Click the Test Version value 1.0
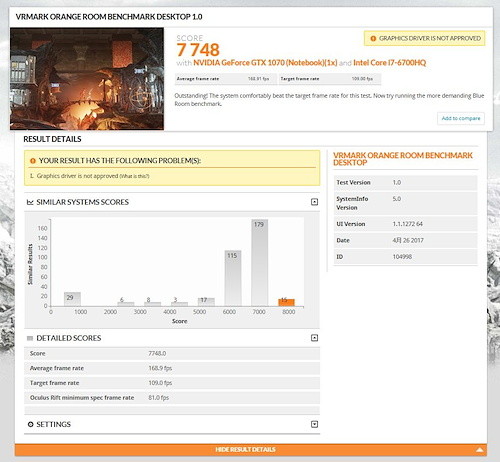Viewport: 500px width, 462px height. [x=397, y=182]
